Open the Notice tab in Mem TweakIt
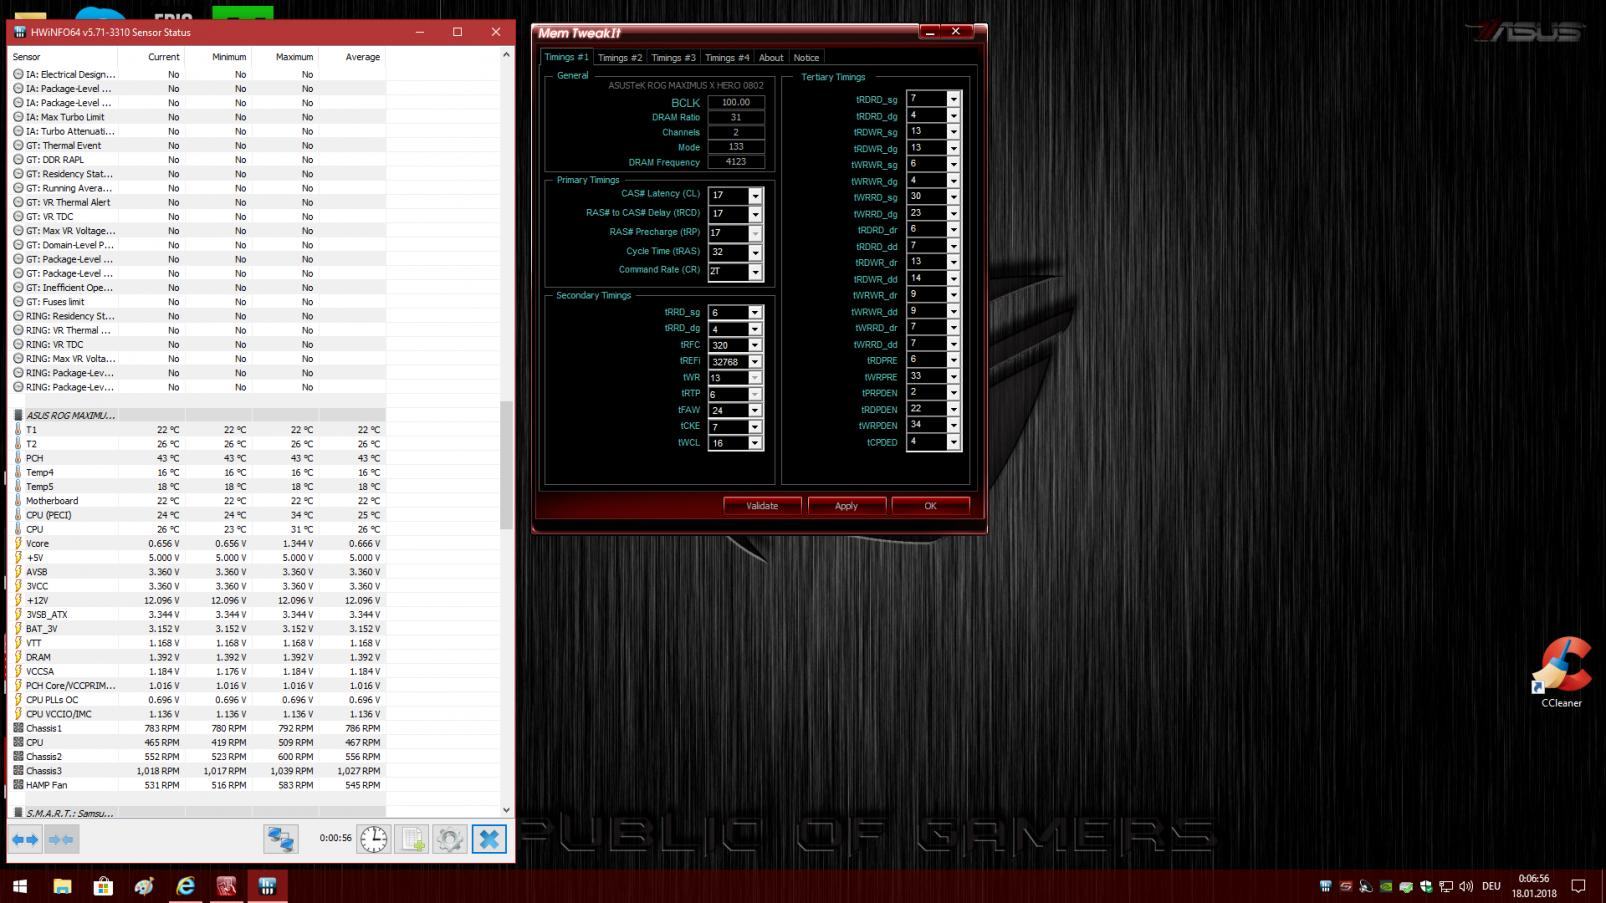Viewport: 1606px width, 903px height. [x=806, y=58]
